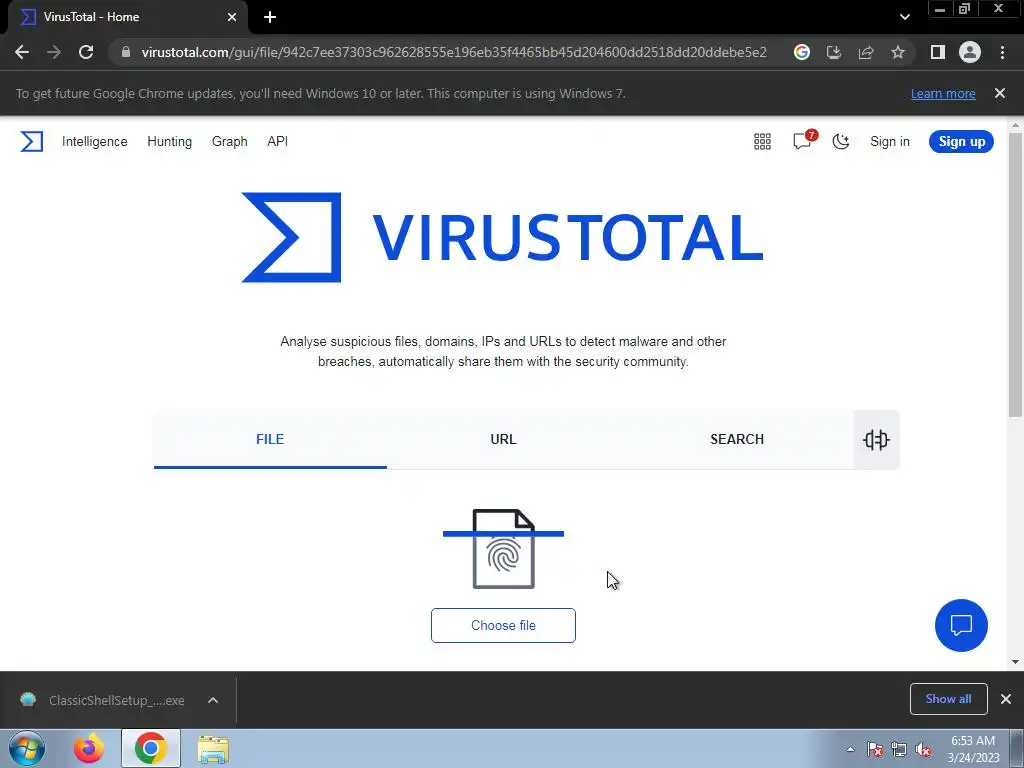Toggle dark mode with the moon icon
Viewport: 1024px width, 768px height.
[841, 142]
